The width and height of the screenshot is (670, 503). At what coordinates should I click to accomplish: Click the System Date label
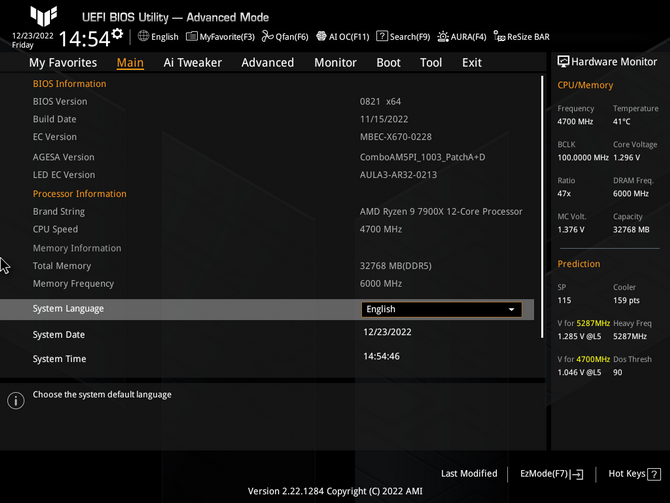point(59,335)
